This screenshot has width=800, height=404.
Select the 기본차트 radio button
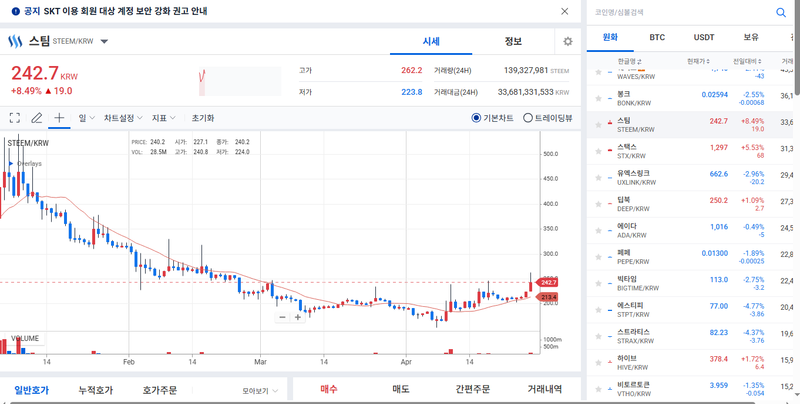coord(476,118)
